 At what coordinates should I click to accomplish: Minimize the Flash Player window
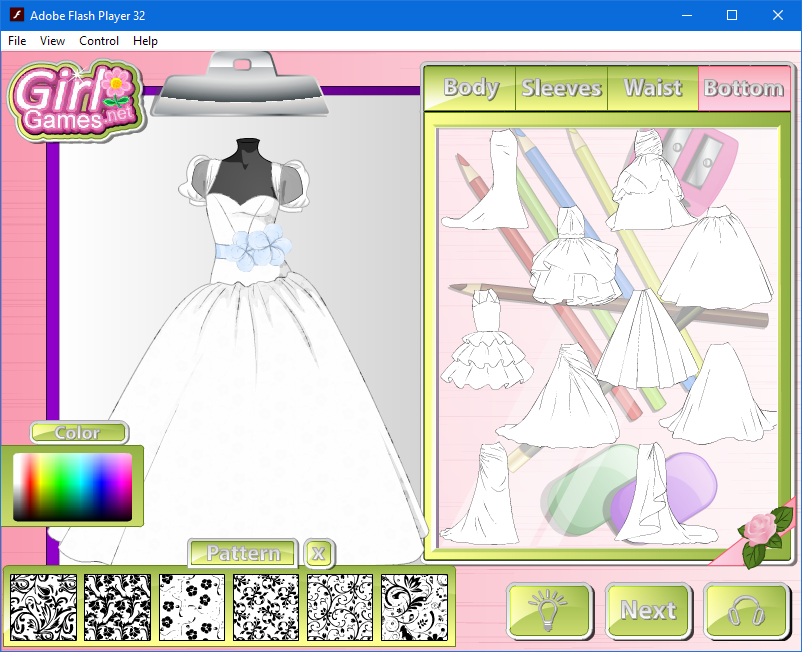click(687, 15)
